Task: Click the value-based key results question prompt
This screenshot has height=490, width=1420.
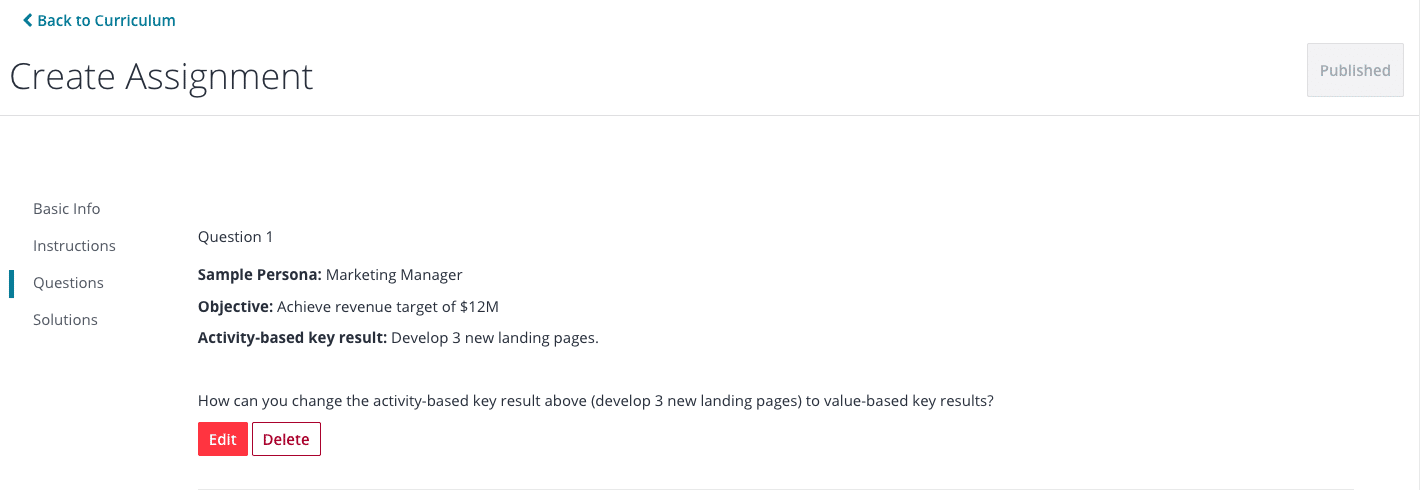Action: [x=596, y=401]
